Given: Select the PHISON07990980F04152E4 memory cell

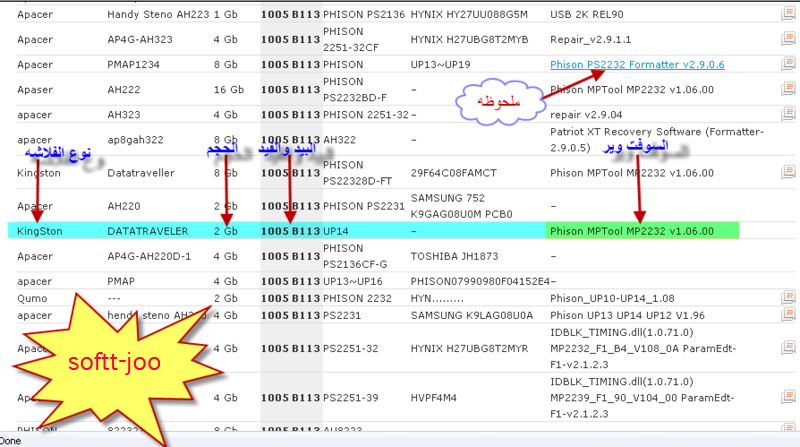Looking at the screenshot, I should (x=480, y=281).
